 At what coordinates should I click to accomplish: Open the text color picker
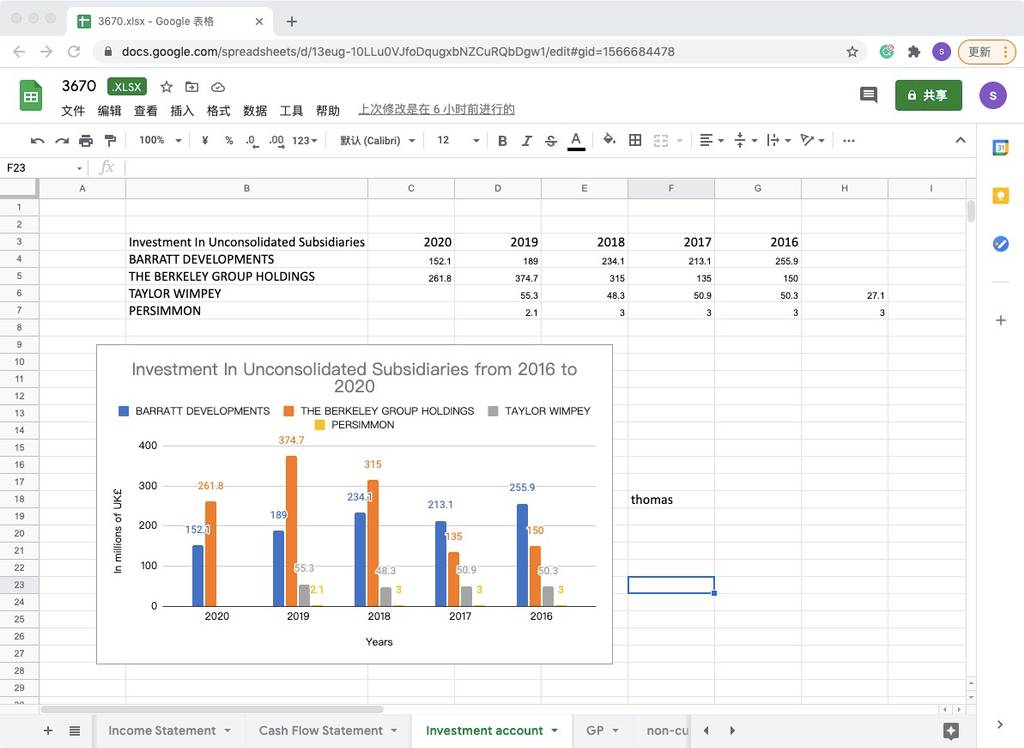coord(575,140)
